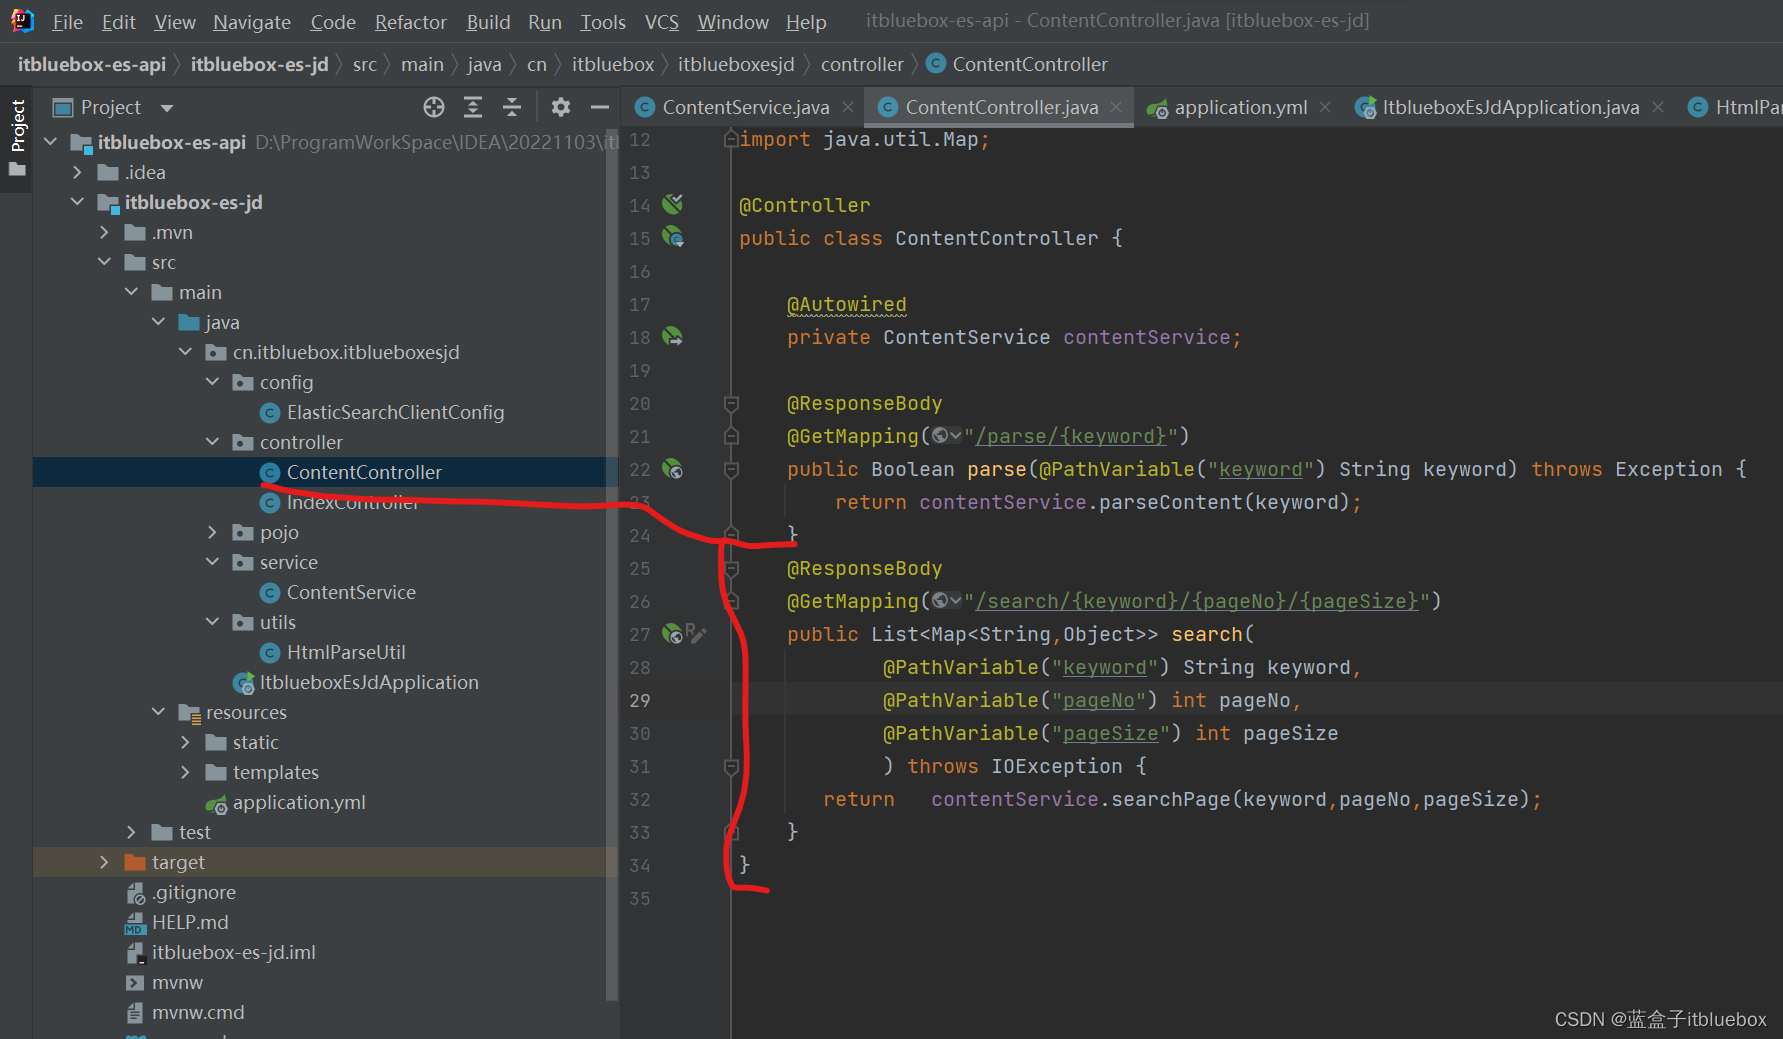Toggle code fold marker at line 22

(x=731, y=469)
